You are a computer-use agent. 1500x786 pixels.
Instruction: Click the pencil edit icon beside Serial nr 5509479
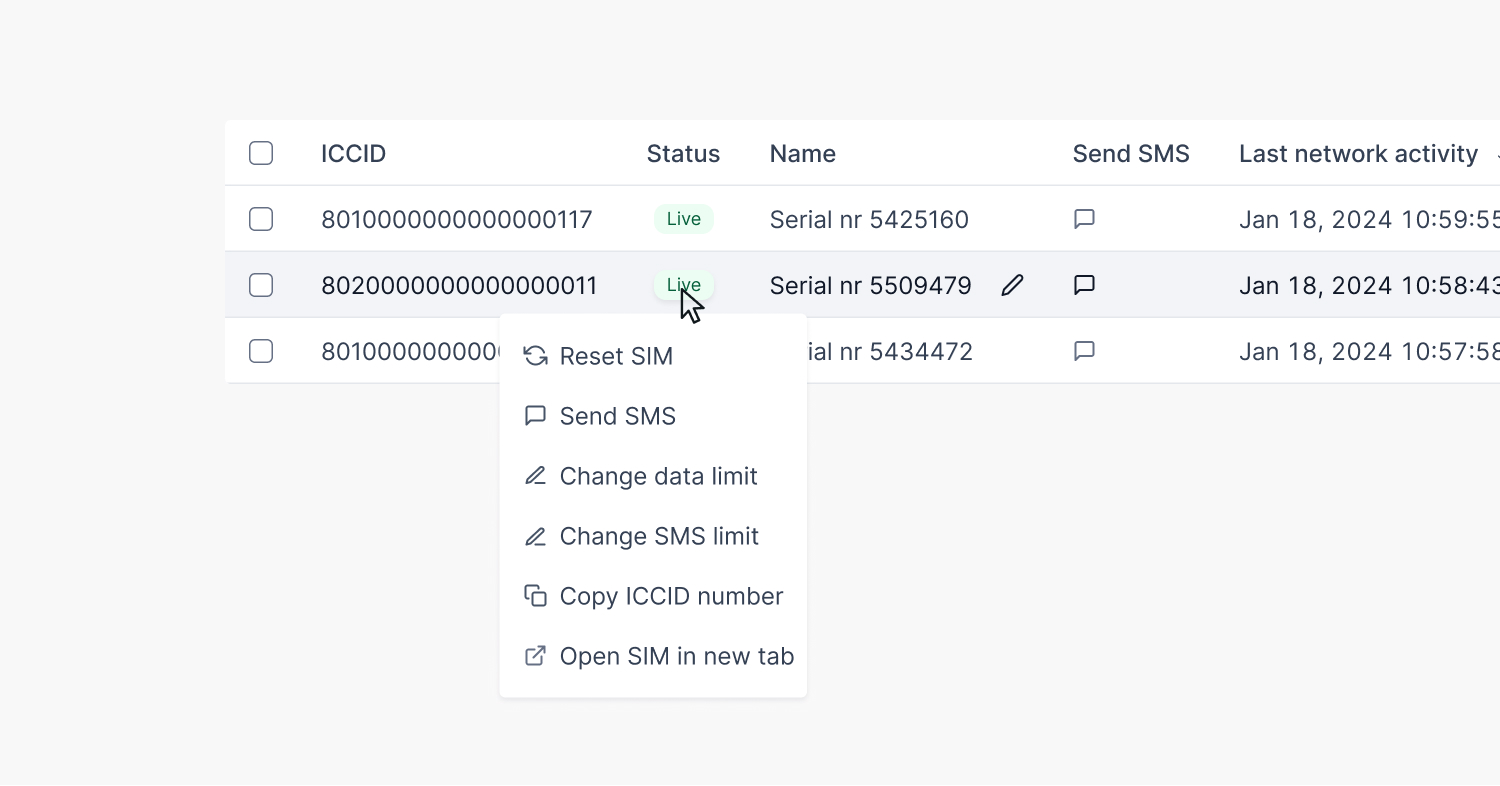pos(1012,286)
